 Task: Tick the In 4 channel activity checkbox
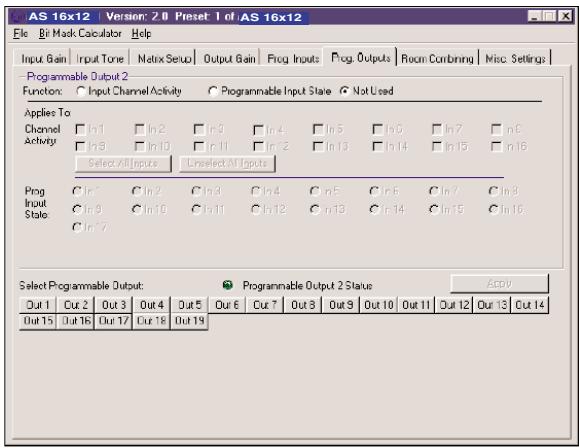click(258, 130)
